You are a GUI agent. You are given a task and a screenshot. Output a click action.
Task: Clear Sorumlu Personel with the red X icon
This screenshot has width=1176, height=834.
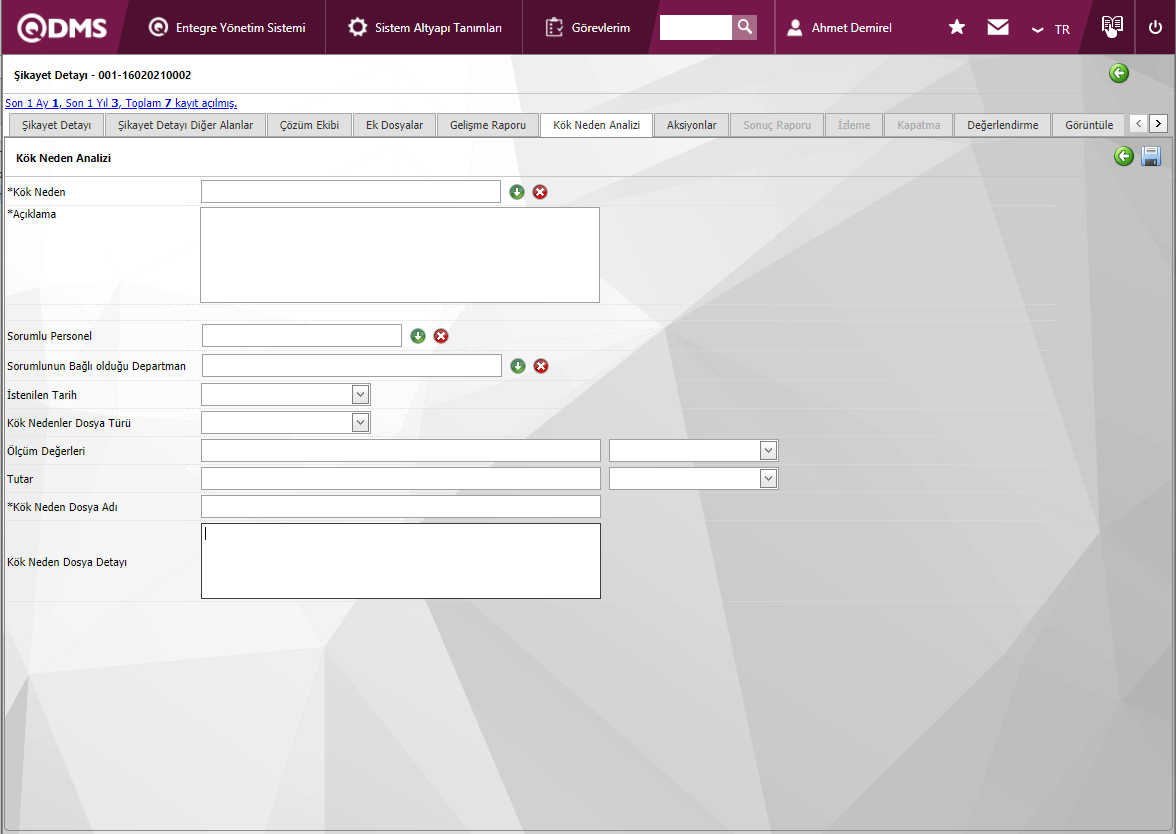(x=441, y=336)
